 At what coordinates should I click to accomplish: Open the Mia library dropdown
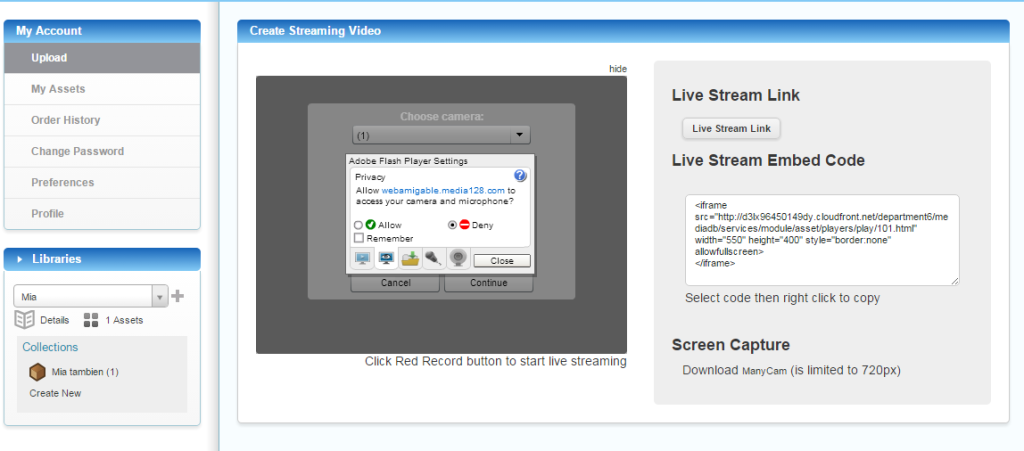click(x=91, y=296)
